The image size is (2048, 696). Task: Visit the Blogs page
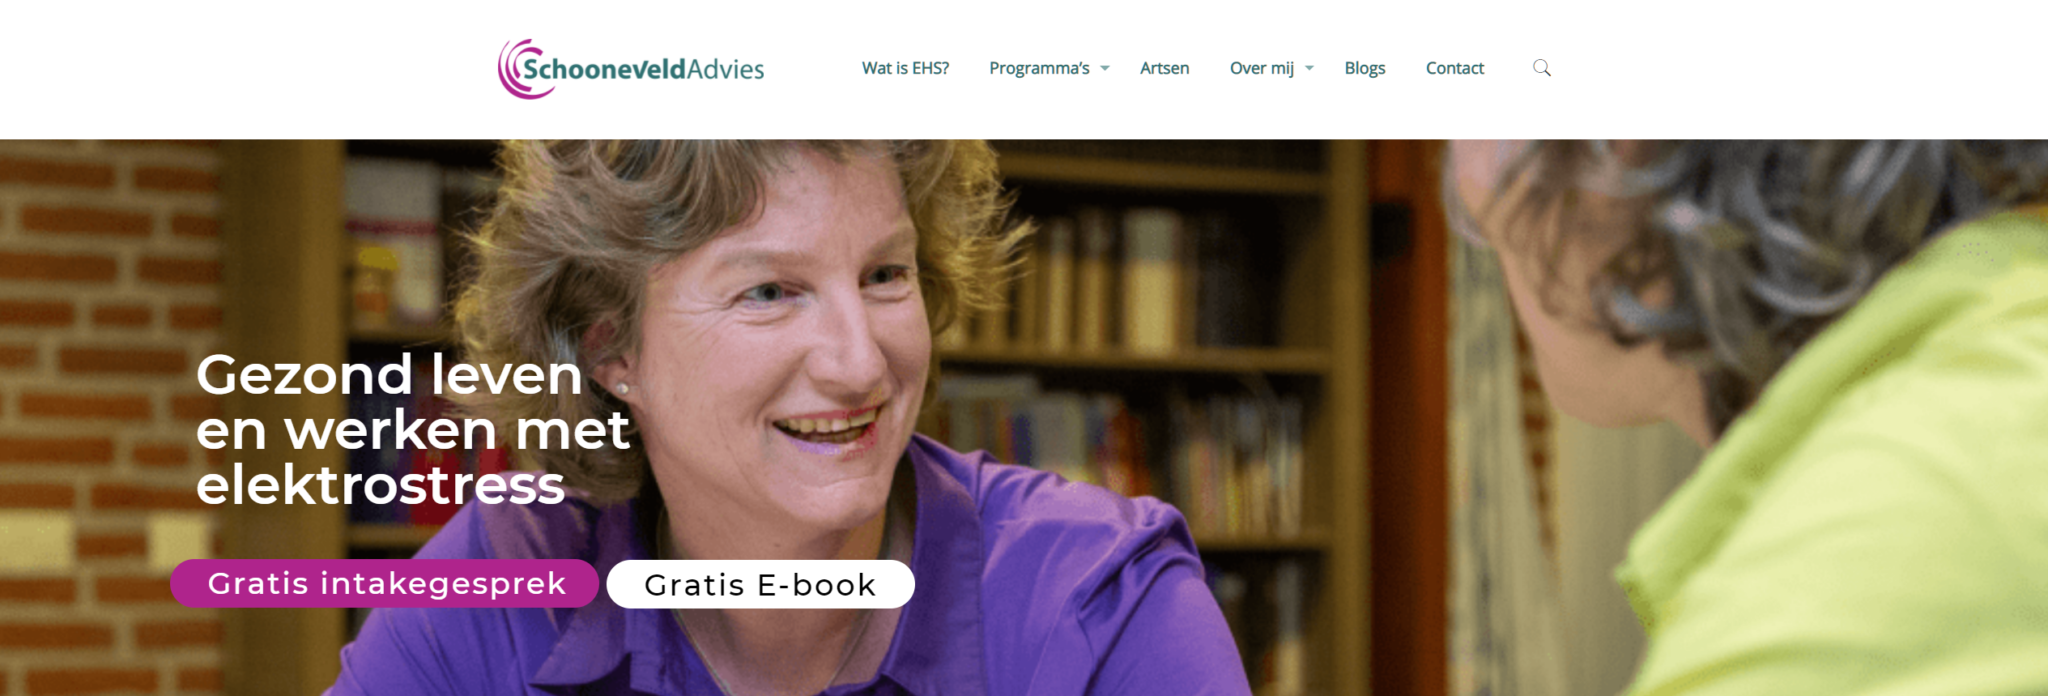point(1364,68)
